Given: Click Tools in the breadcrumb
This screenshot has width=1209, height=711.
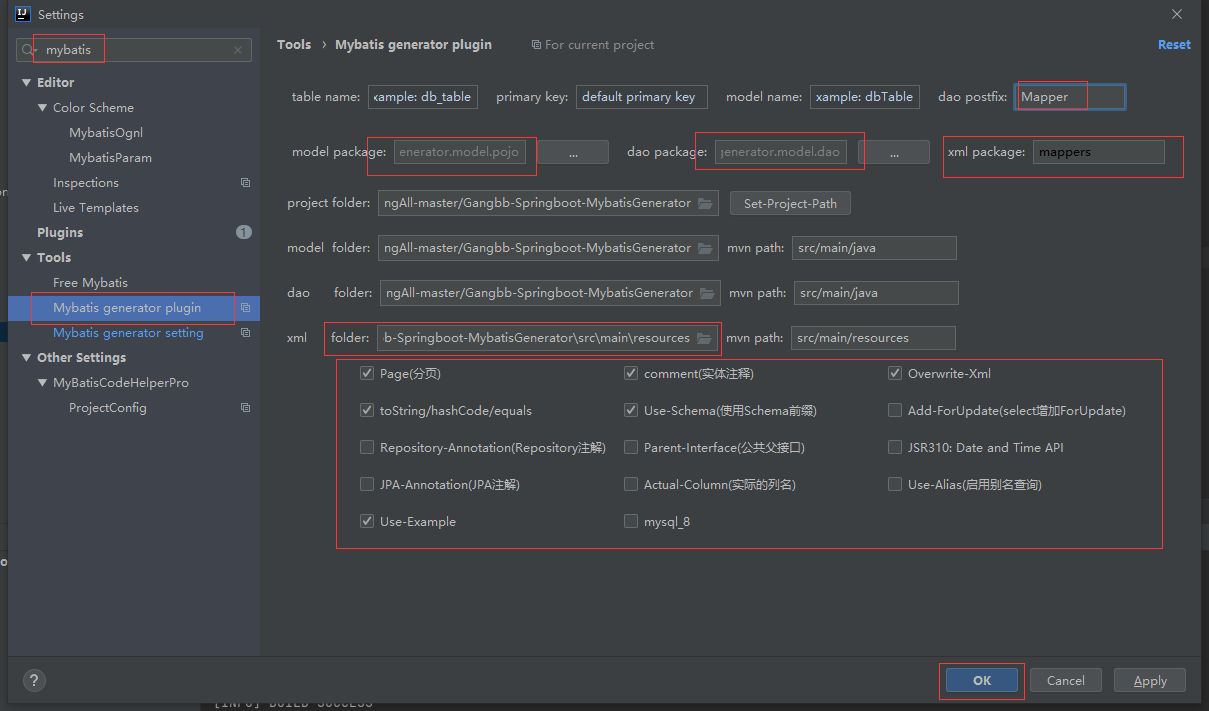Looking at the screenshot, I should (x=294, y=45).
